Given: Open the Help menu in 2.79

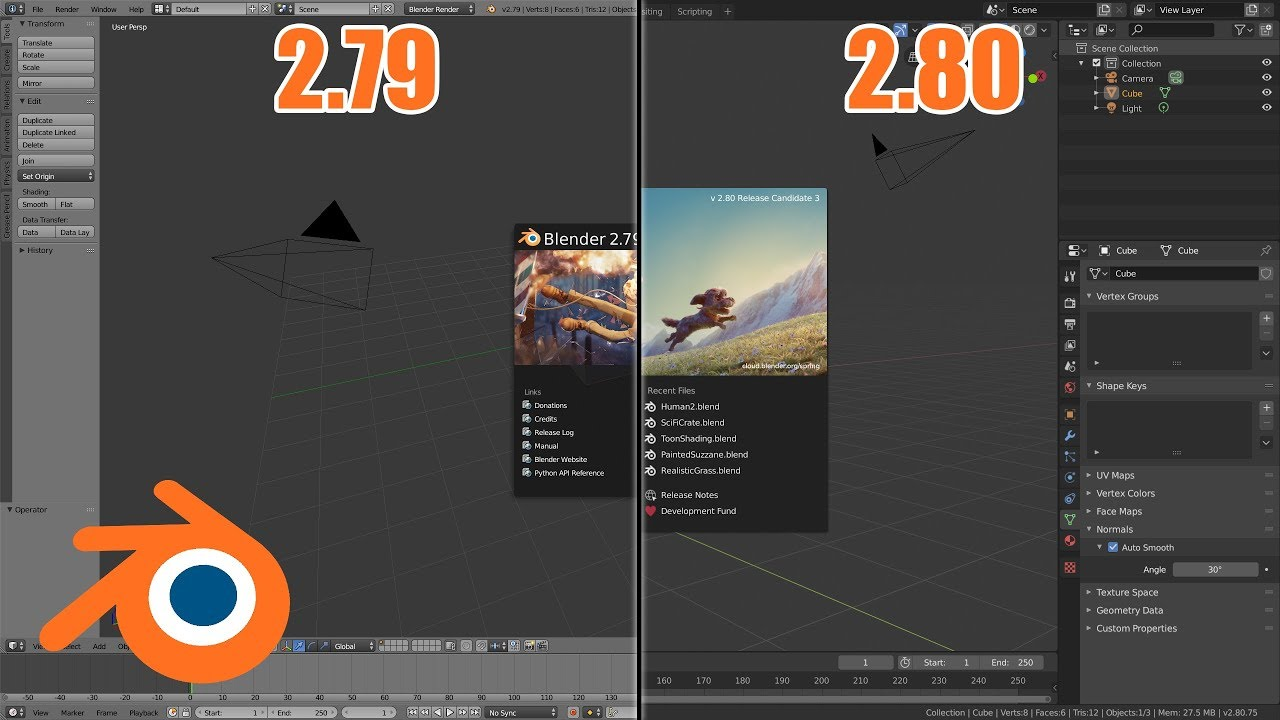Looking at the screenshot, I should click(x=136, y=9).
